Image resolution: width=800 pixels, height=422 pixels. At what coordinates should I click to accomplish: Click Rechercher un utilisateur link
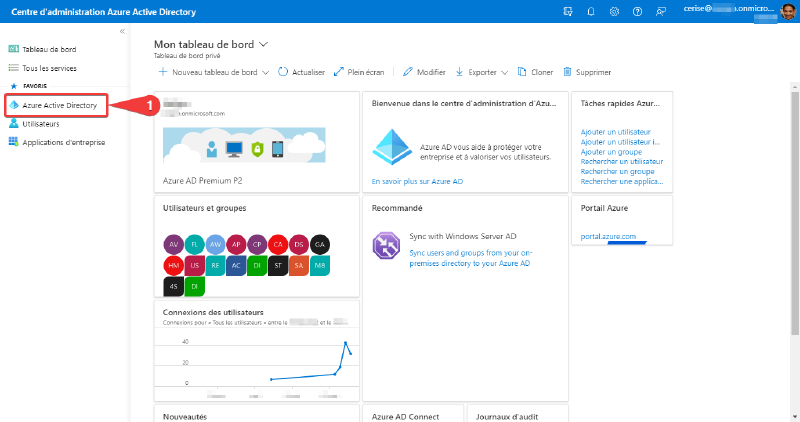(622, 161)
